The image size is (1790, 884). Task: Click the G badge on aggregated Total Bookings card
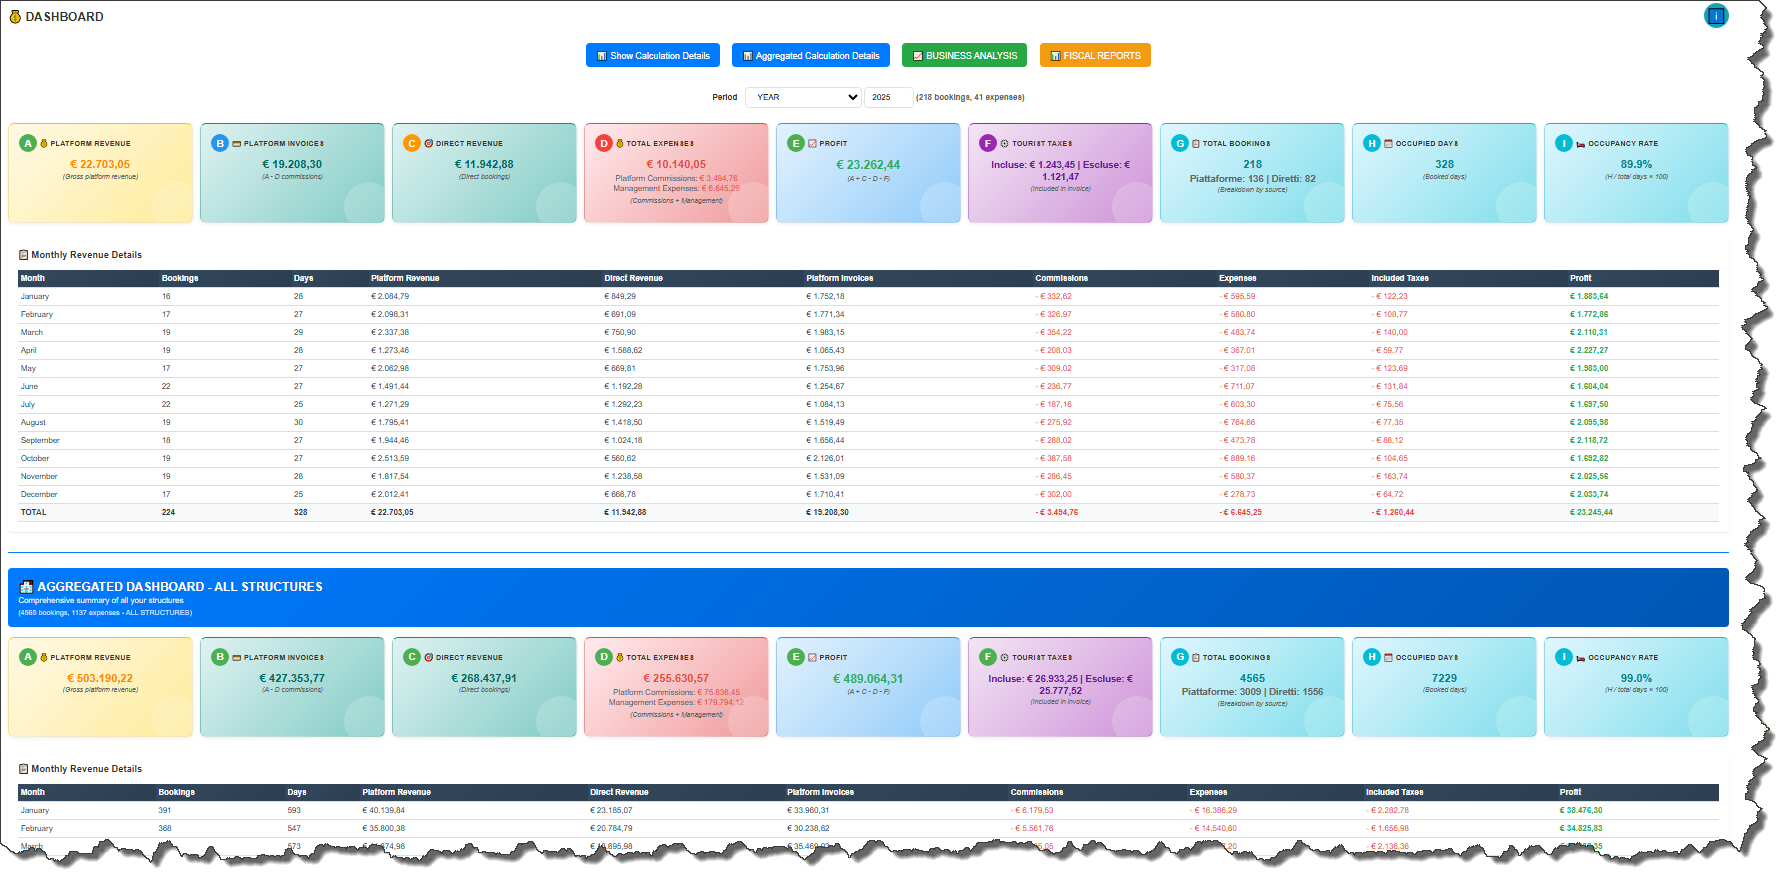pyautogui.click(x=1180, y=657)
